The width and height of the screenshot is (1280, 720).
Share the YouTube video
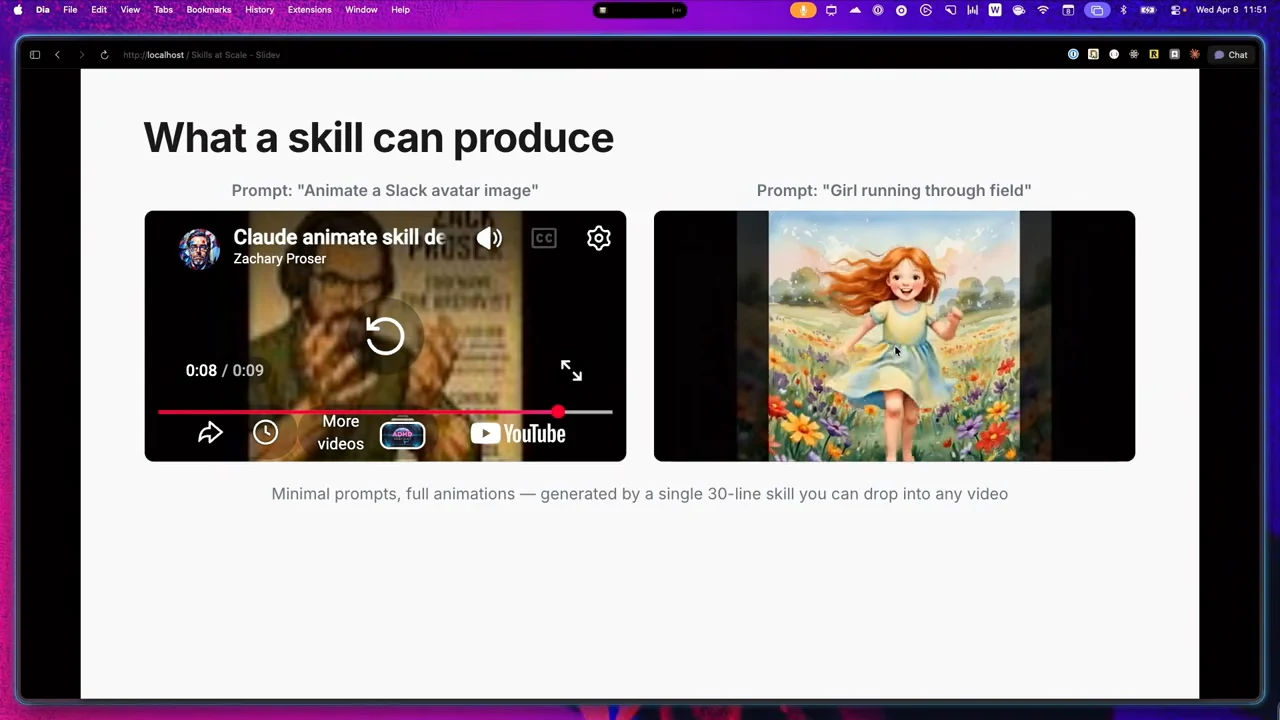click(x=210, y=433)
